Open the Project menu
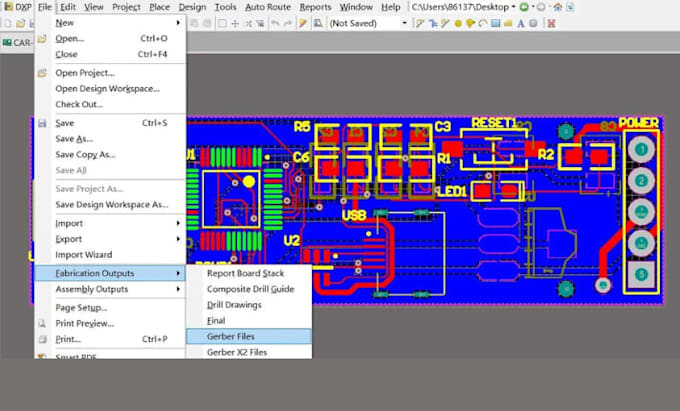 pos(126,7)
